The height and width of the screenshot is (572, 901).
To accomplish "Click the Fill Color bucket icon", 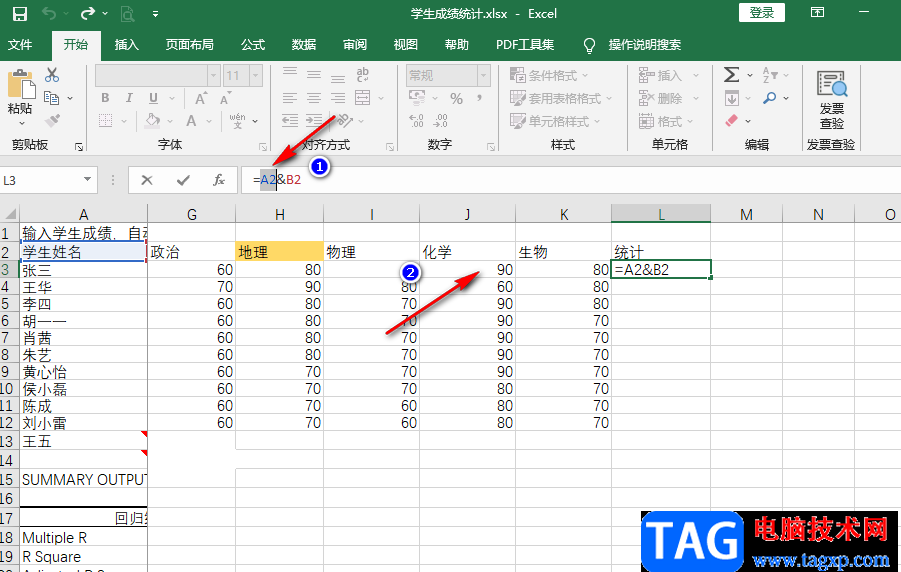I will (x=153, y=121).
